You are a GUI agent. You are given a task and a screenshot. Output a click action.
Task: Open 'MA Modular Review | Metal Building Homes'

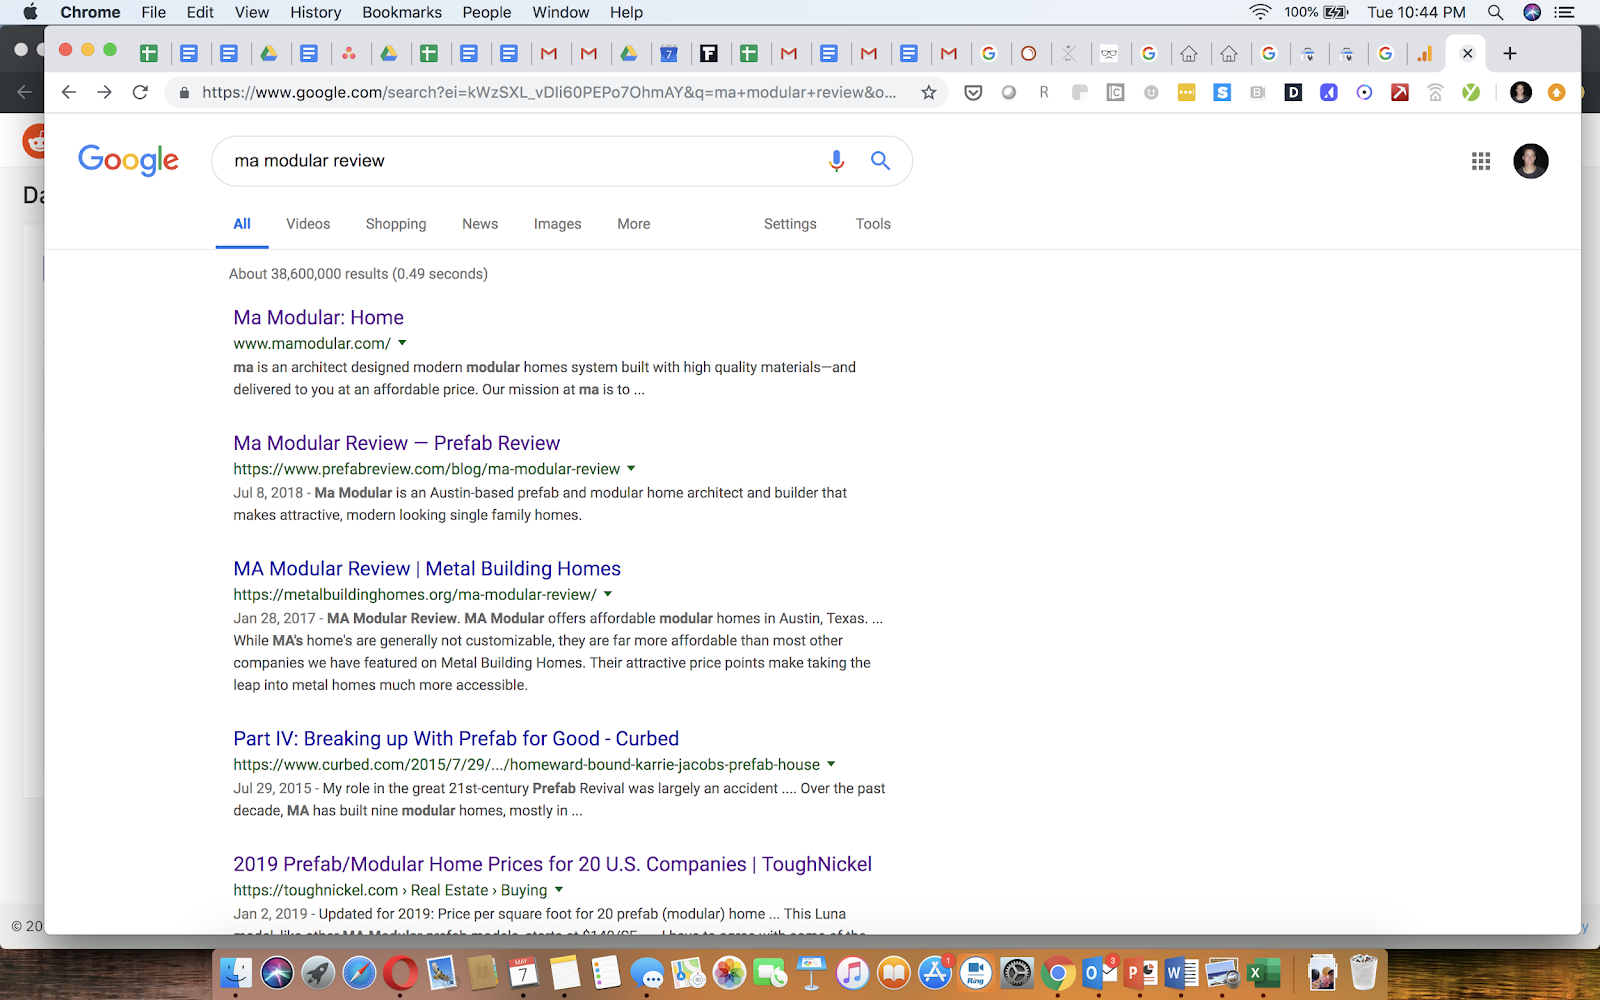[x=427, y=569]
